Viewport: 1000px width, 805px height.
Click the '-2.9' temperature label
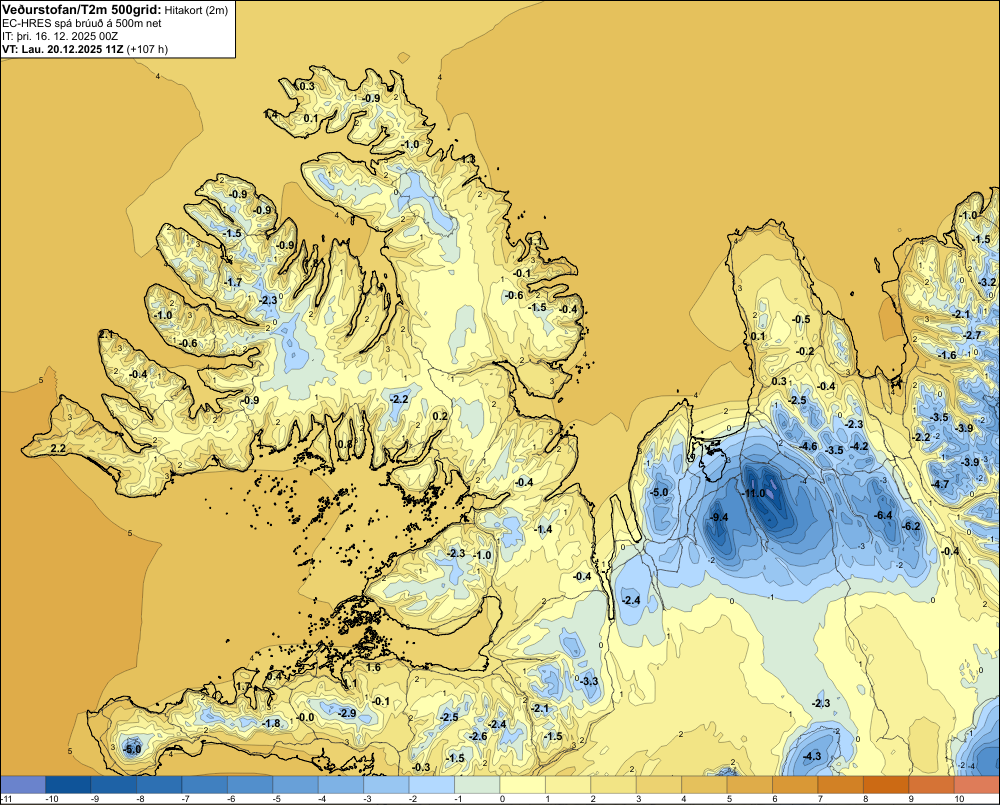[x=347, y=713]
